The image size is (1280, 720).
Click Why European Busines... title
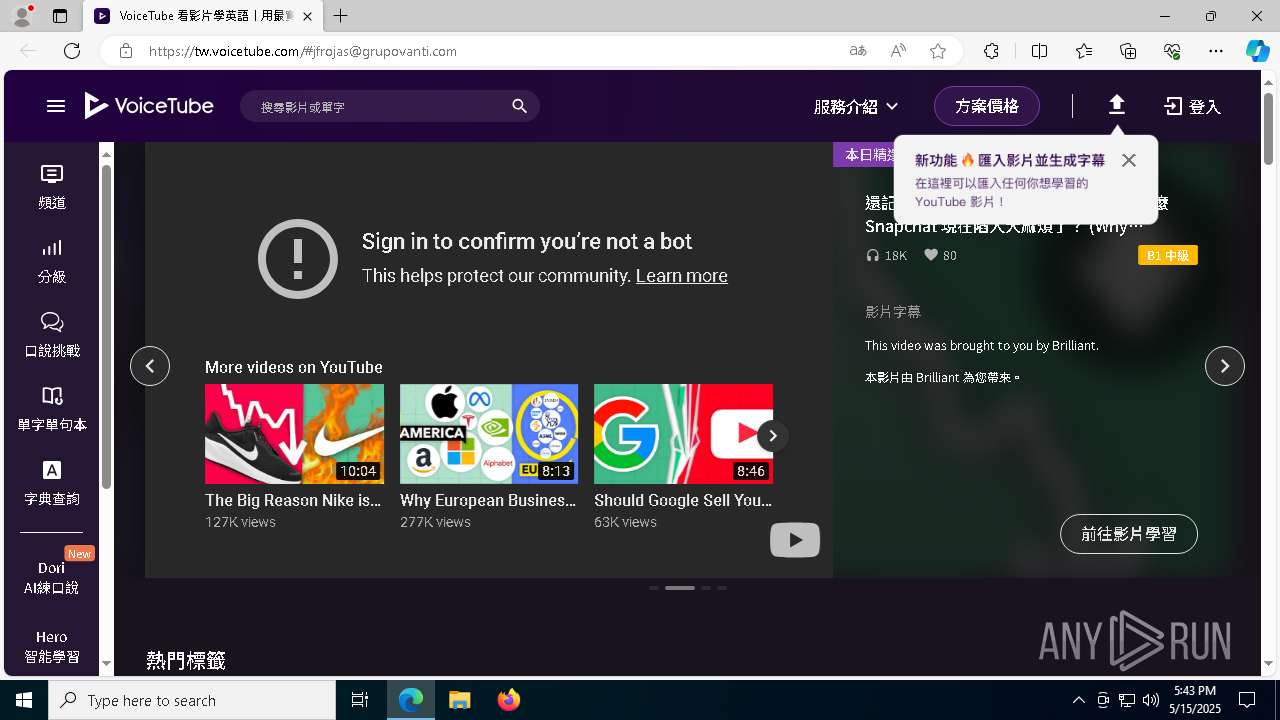point(488,500)
